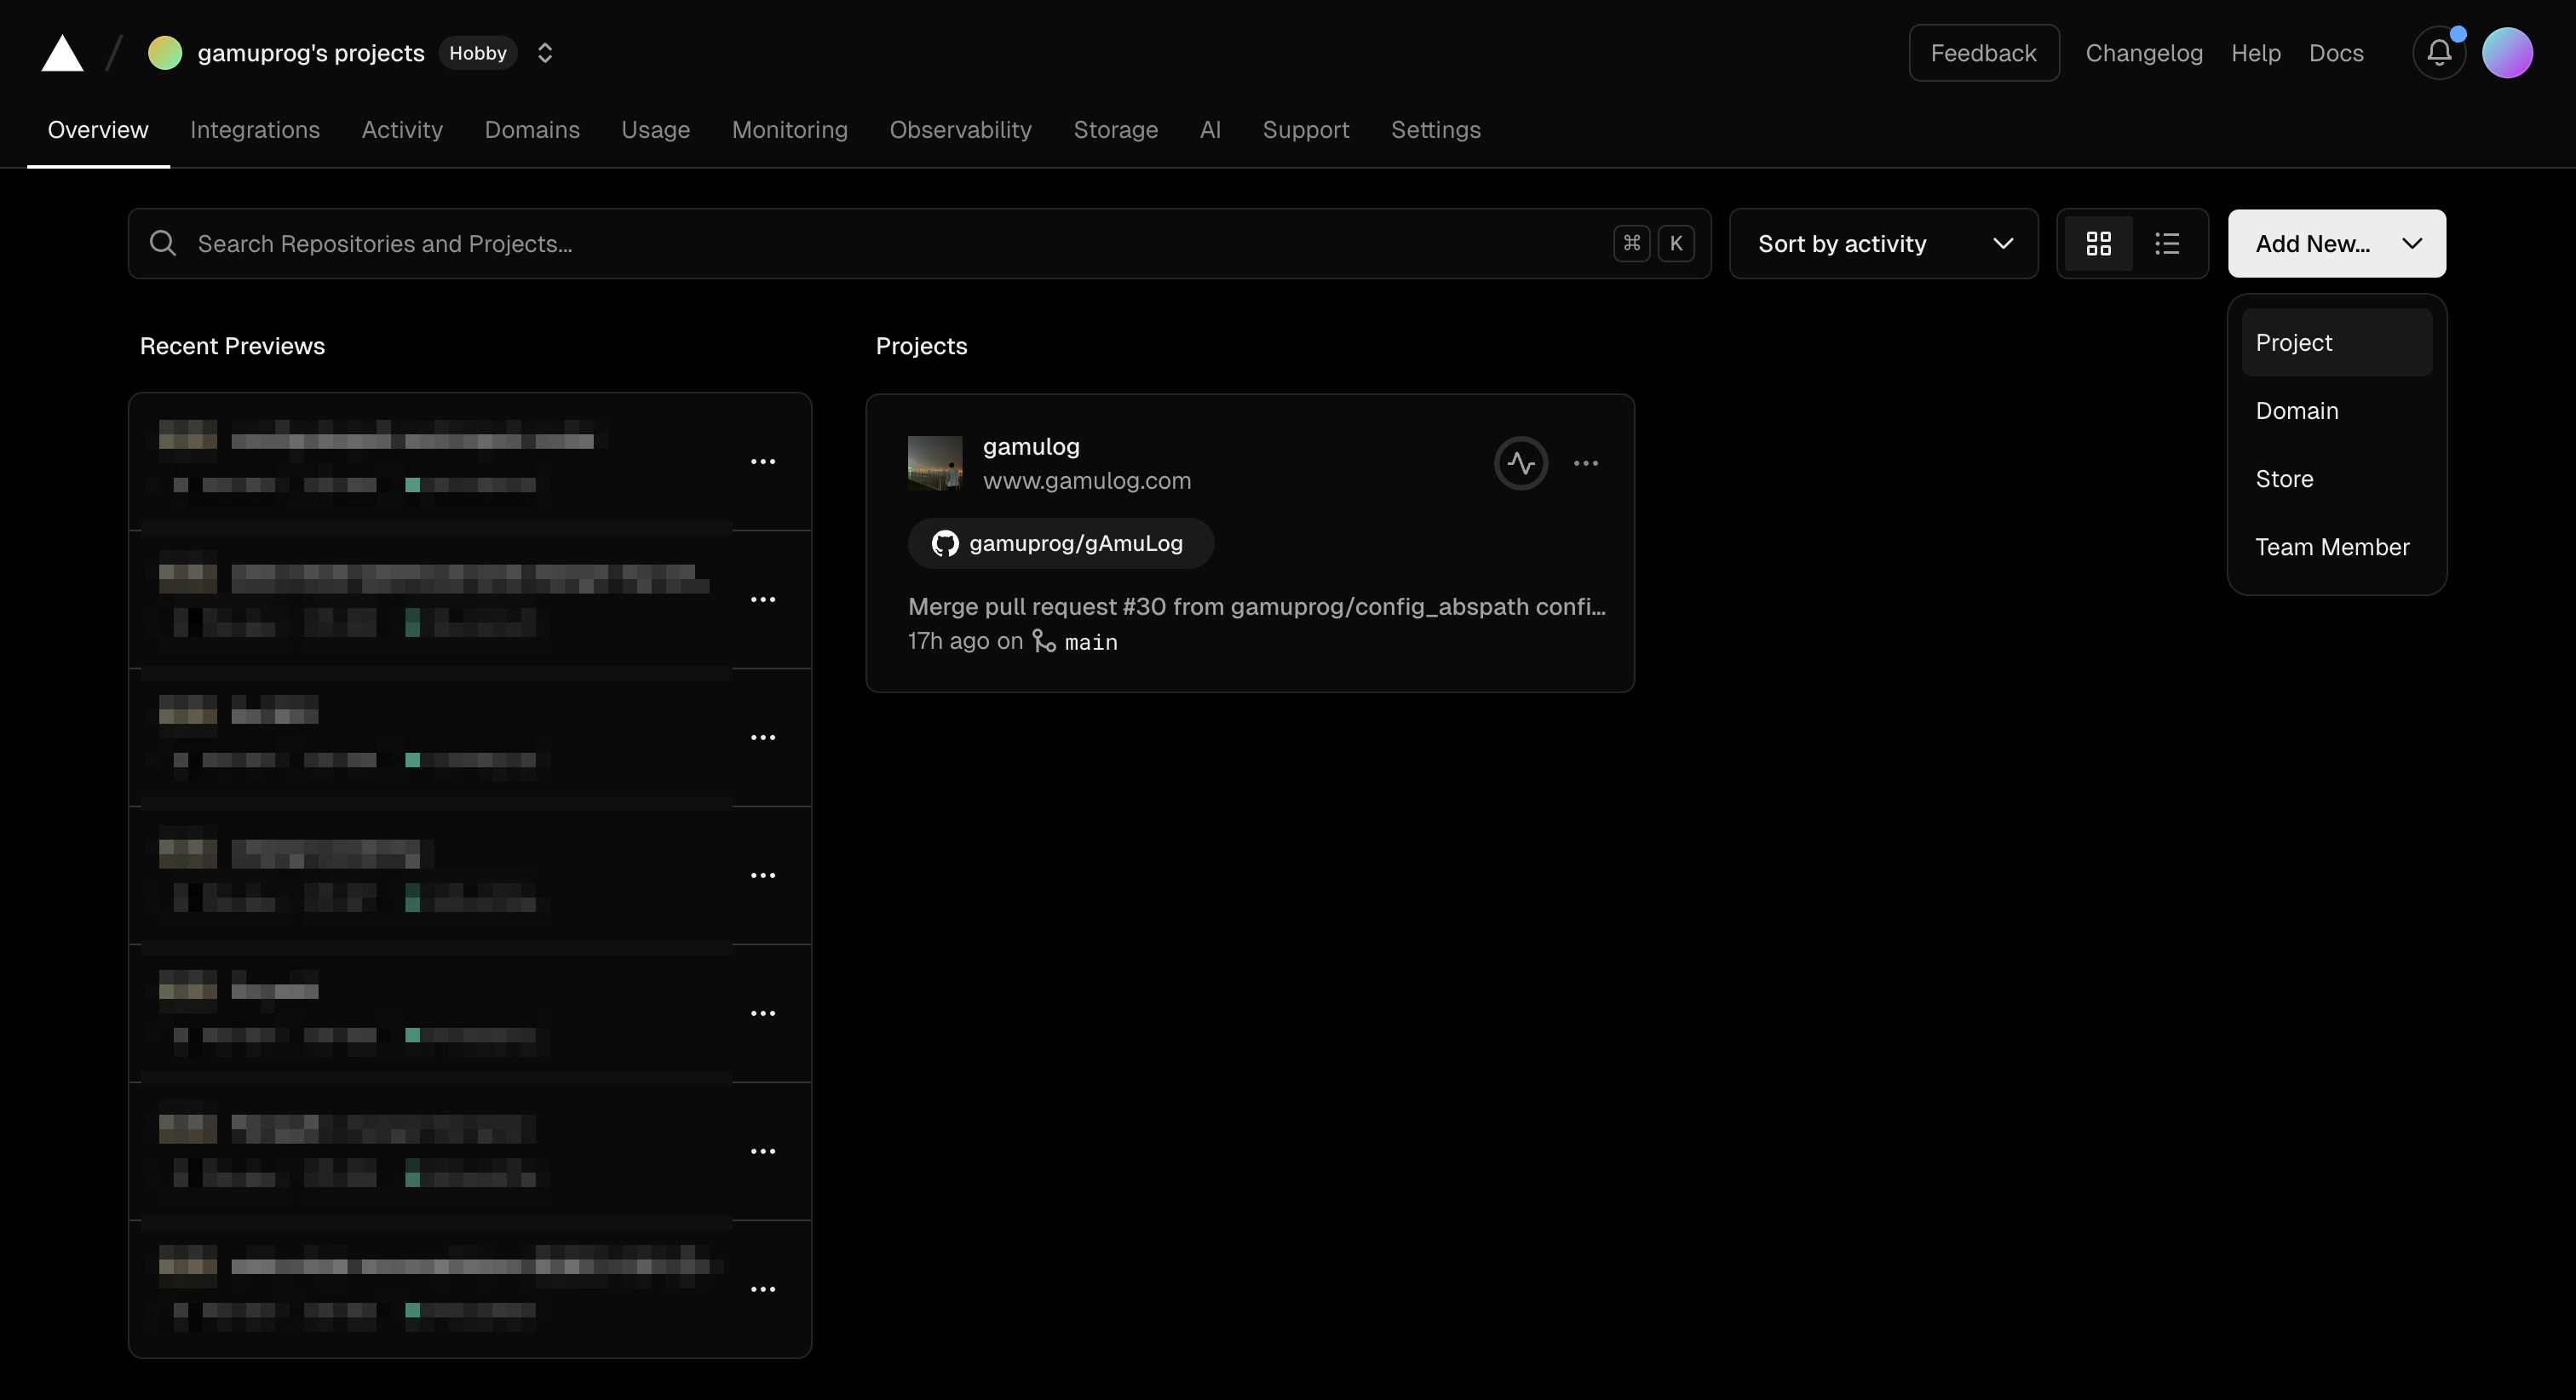Open the gamulog activity pulse icon
Image resolution: width=2576 pixels, height=1400 pixels.
pyautogui.click(x=1520, y=462)
